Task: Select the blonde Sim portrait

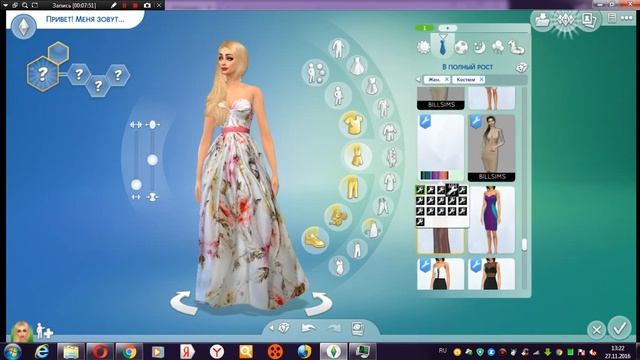Action: tap(21, 331)
